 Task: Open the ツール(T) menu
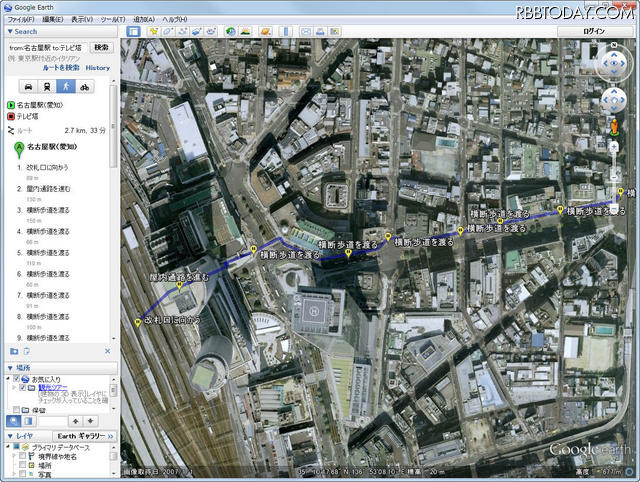click(113, 19)
